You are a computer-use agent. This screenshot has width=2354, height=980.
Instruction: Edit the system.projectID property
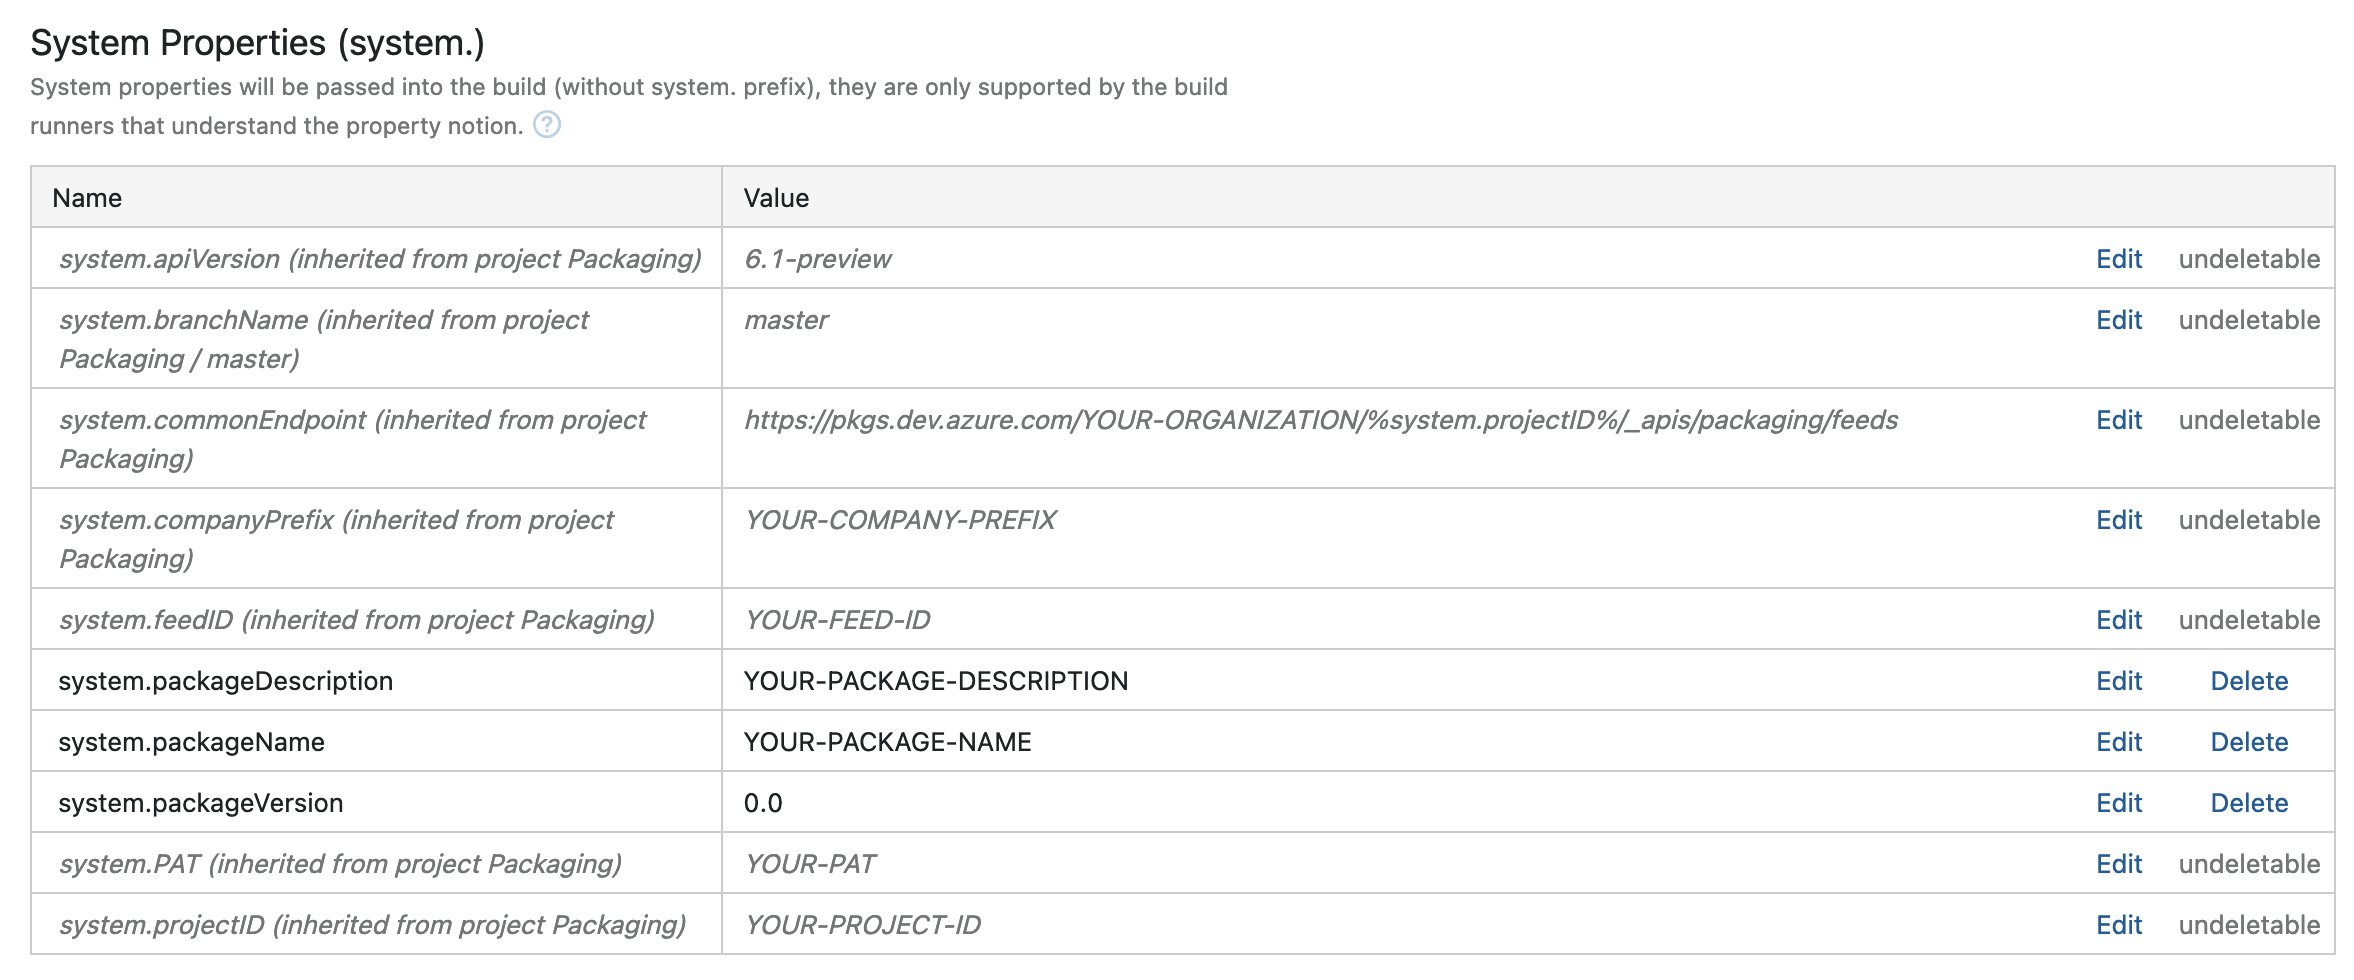coord(2119,925)
